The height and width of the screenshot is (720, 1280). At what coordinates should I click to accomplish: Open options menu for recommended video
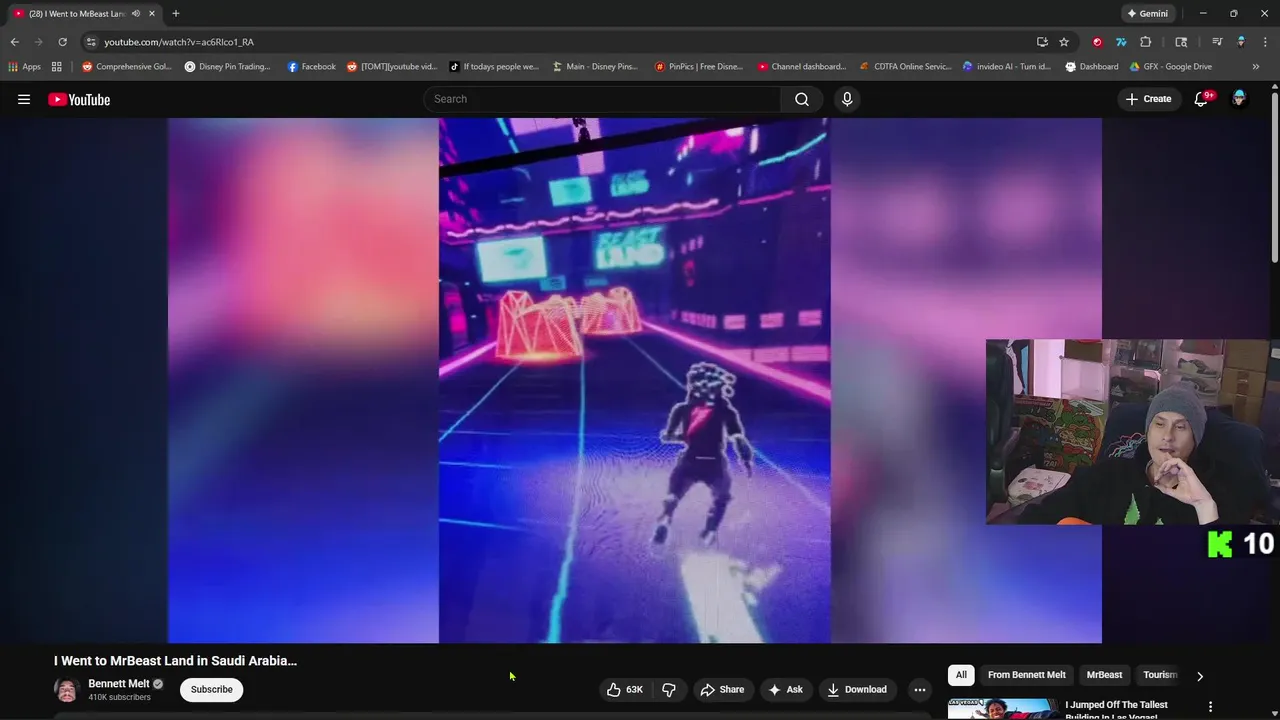click(1210, 707)
